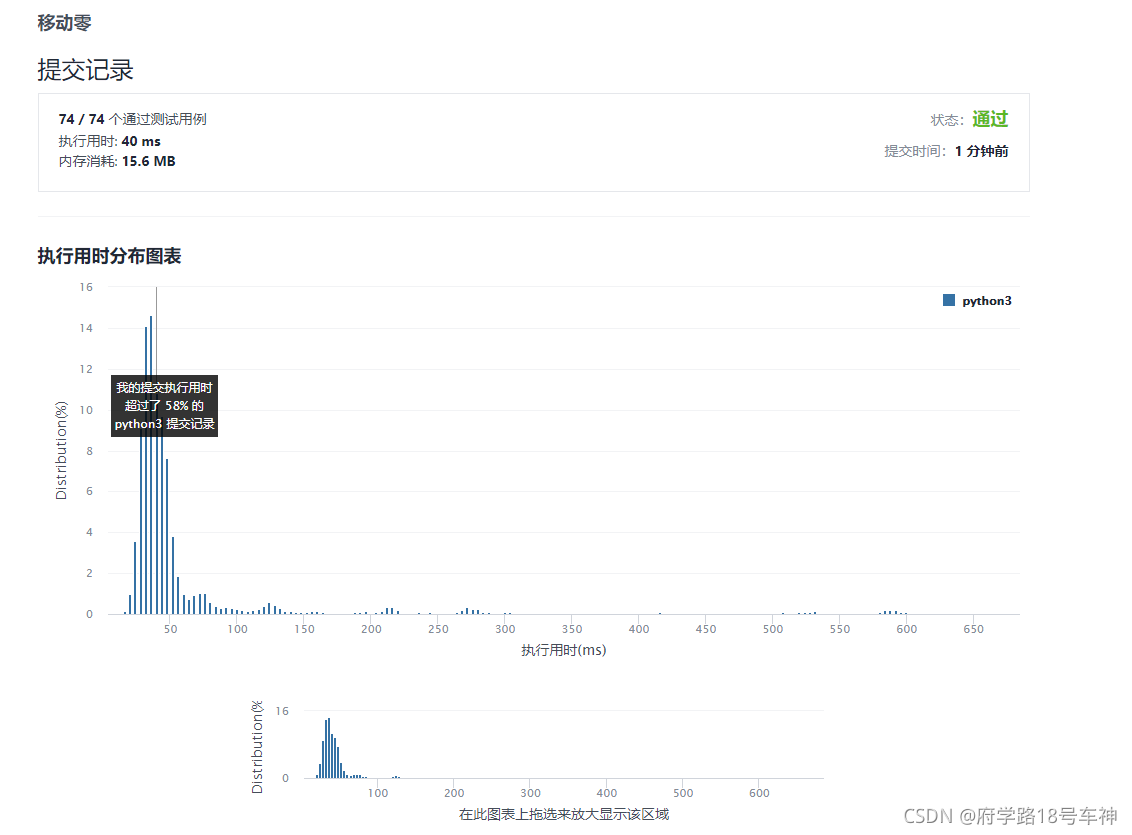Click y-axis label 16 in main chart
Screen dimensions: 1132x835
(86, 287)
